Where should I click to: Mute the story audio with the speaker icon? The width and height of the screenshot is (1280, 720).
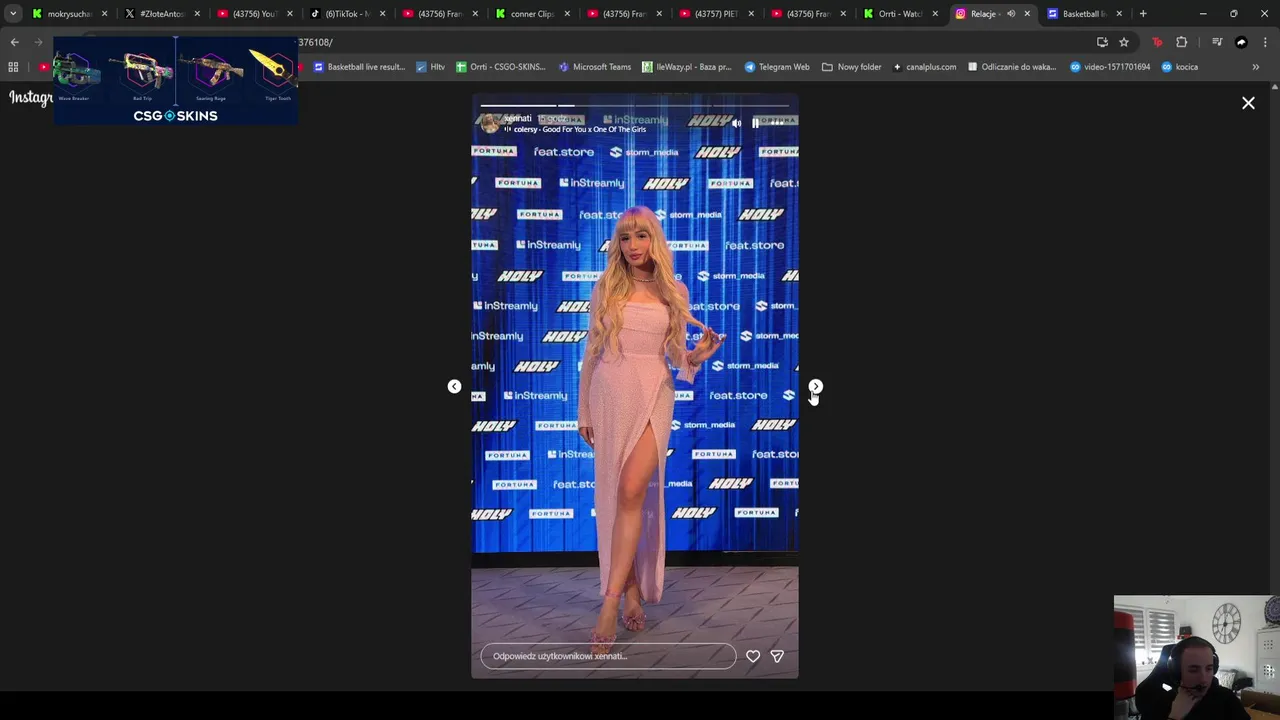coord(737,123)
